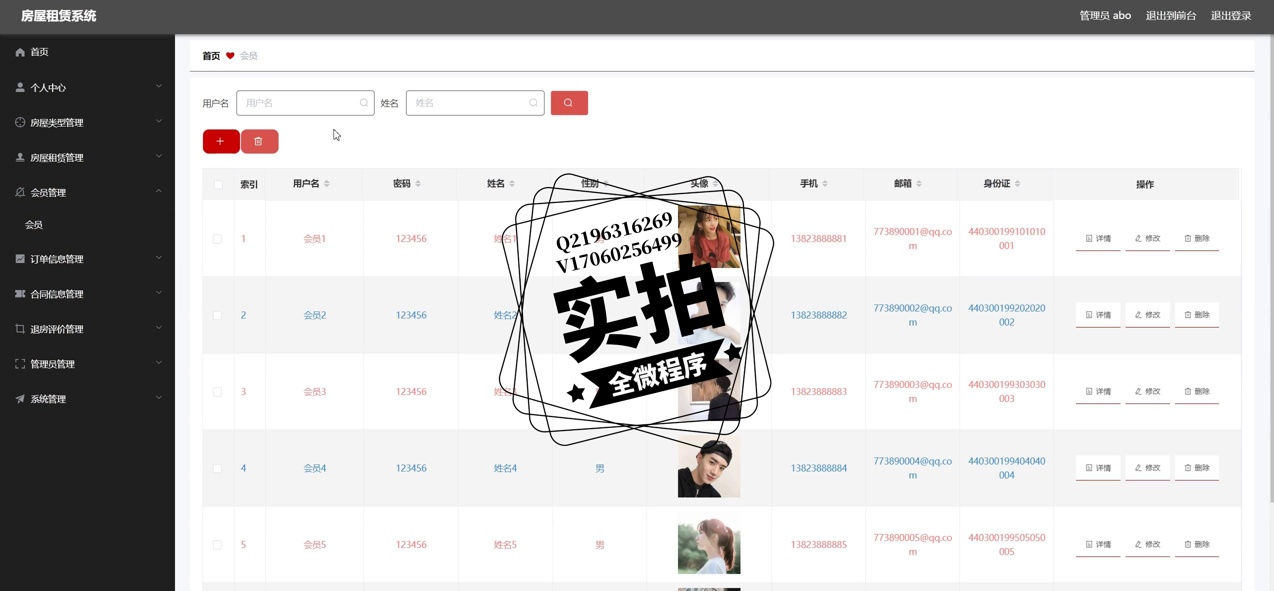Check the checkbox for row 会员1
The image size is (1274, 591).
[217, 239]
